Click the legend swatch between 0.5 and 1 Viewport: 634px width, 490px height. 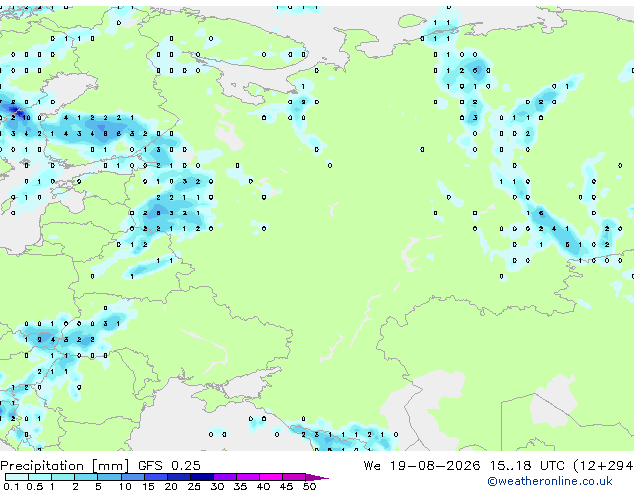click(x=40, y=477)
